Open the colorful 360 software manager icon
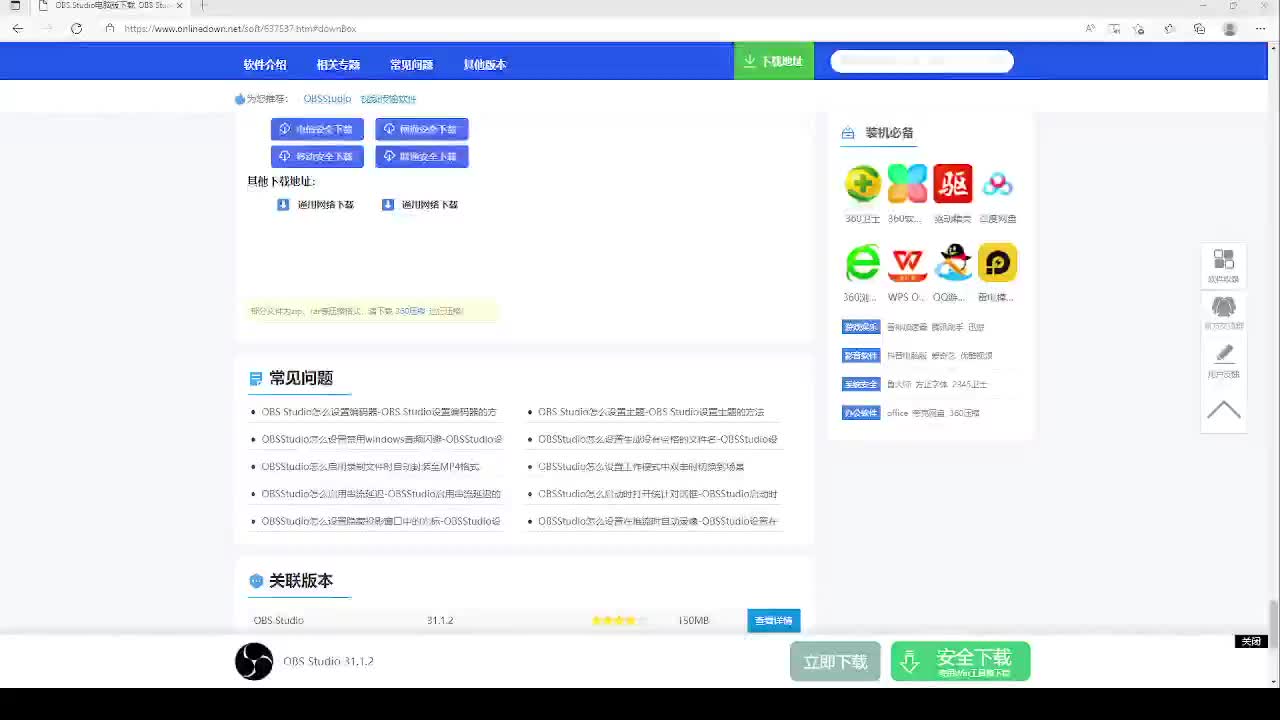1280x720 pixels. pyautogui.click(x=907, y=184)
